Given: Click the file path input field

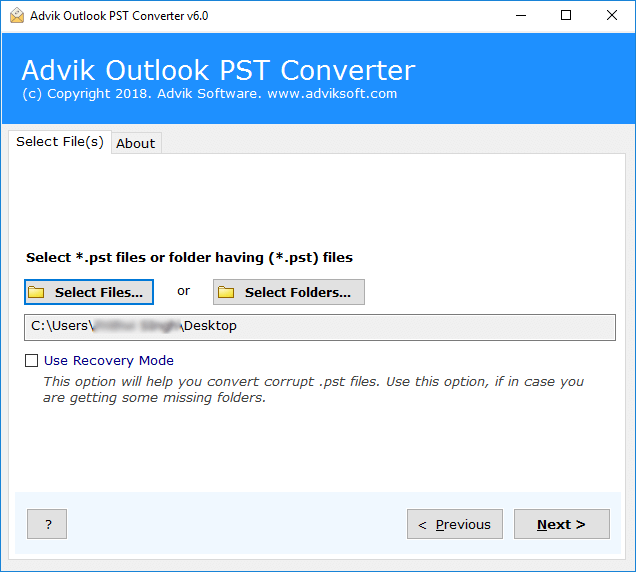Looking at the screenshot, I should coord(320,327).
